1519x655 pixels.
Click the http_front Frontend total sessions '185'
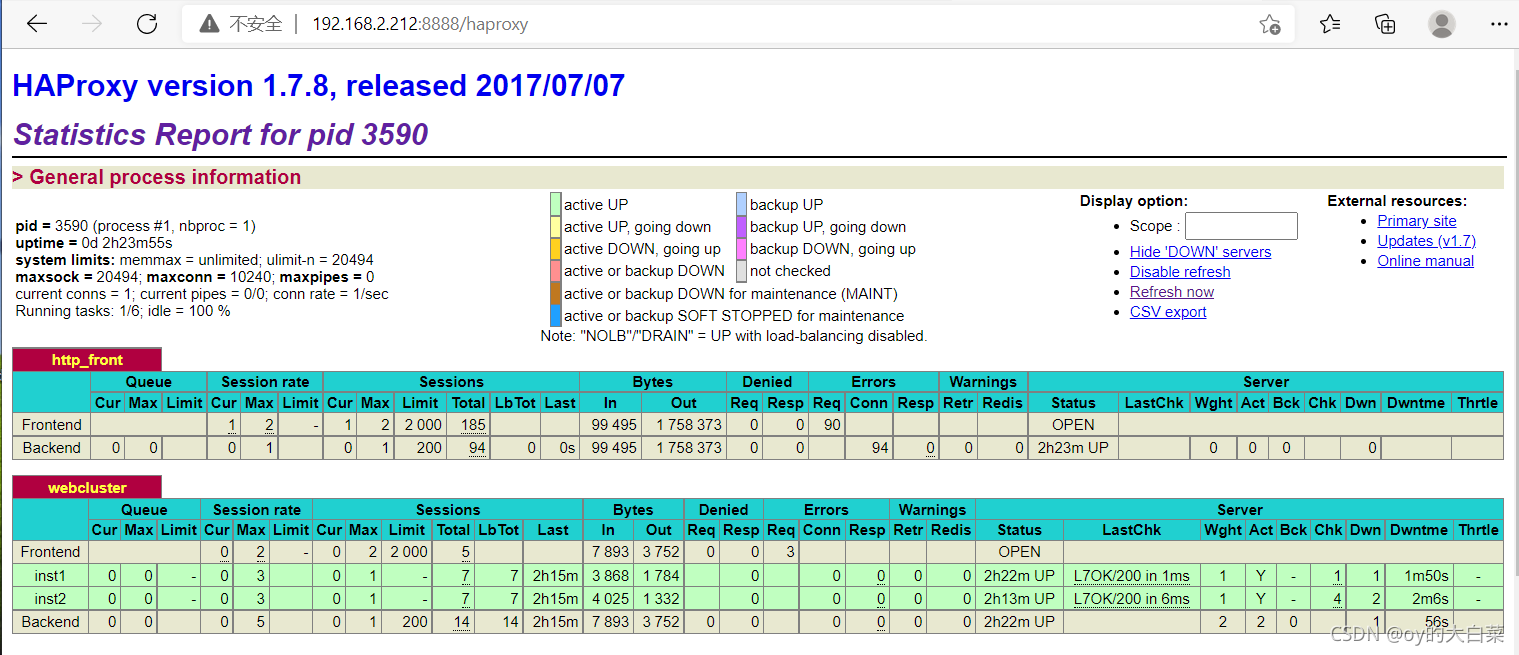473,425
